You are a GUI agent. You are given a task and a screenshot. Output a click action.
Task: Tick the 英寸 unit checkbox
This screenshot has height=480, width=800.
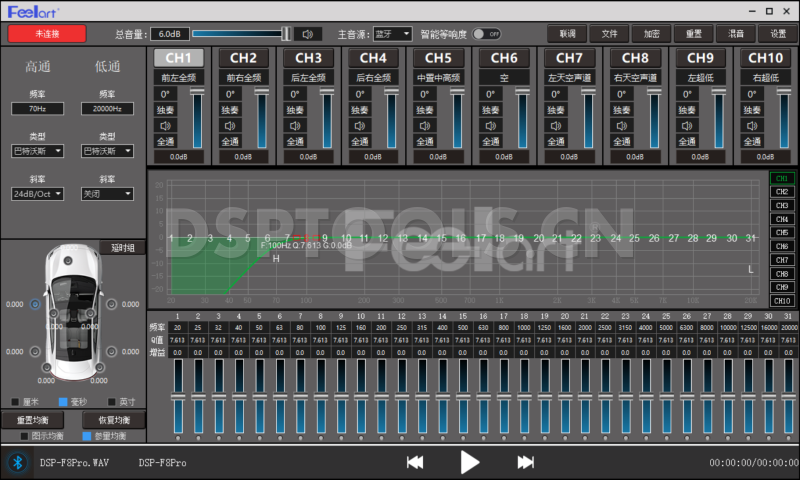[x=113, y=403]
